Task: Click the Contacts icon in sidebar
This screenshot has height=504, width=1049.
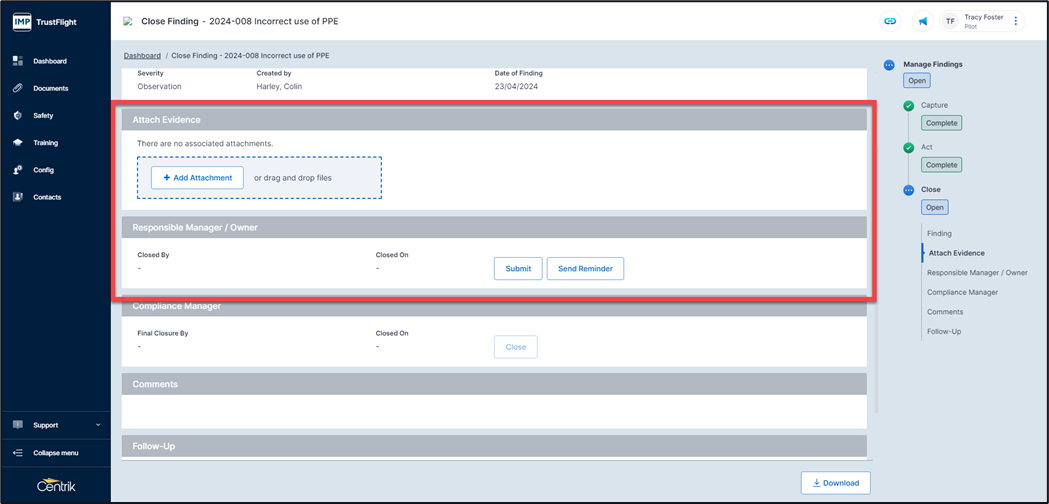Action: (18, 197)
